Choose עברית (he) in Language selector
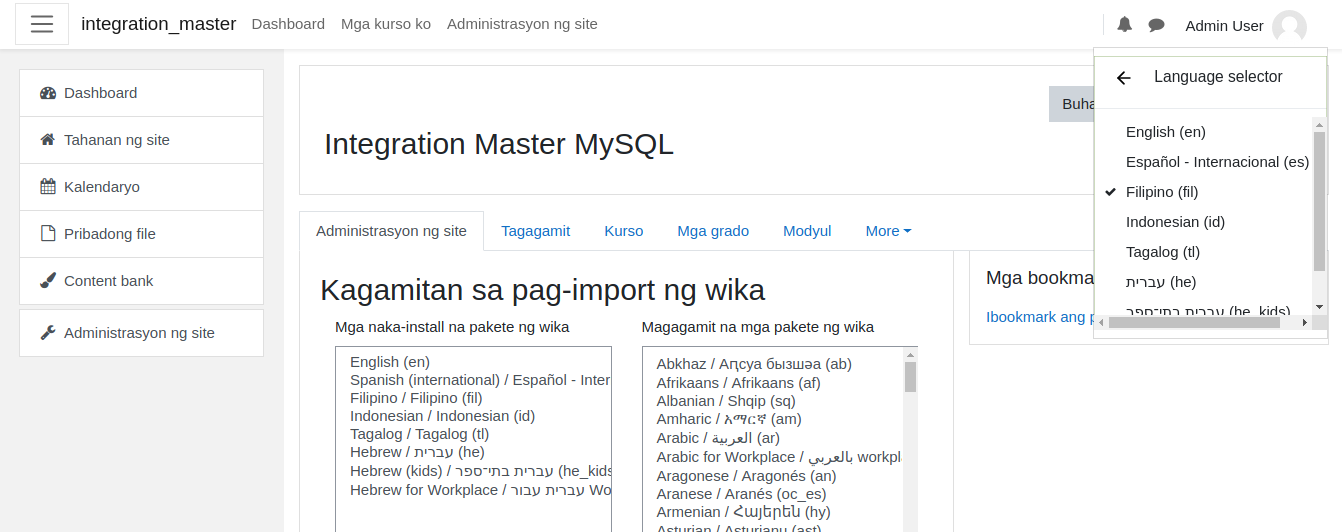1342x532 pixels. pos(1161,282)
